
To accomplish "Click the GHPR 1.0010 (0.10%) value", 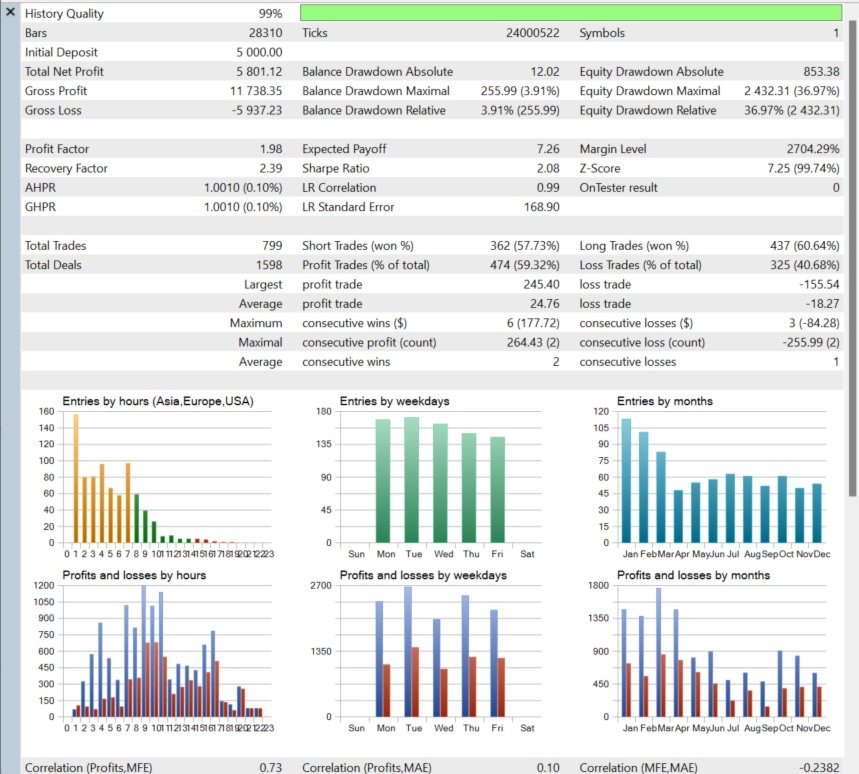I will 243,207.
